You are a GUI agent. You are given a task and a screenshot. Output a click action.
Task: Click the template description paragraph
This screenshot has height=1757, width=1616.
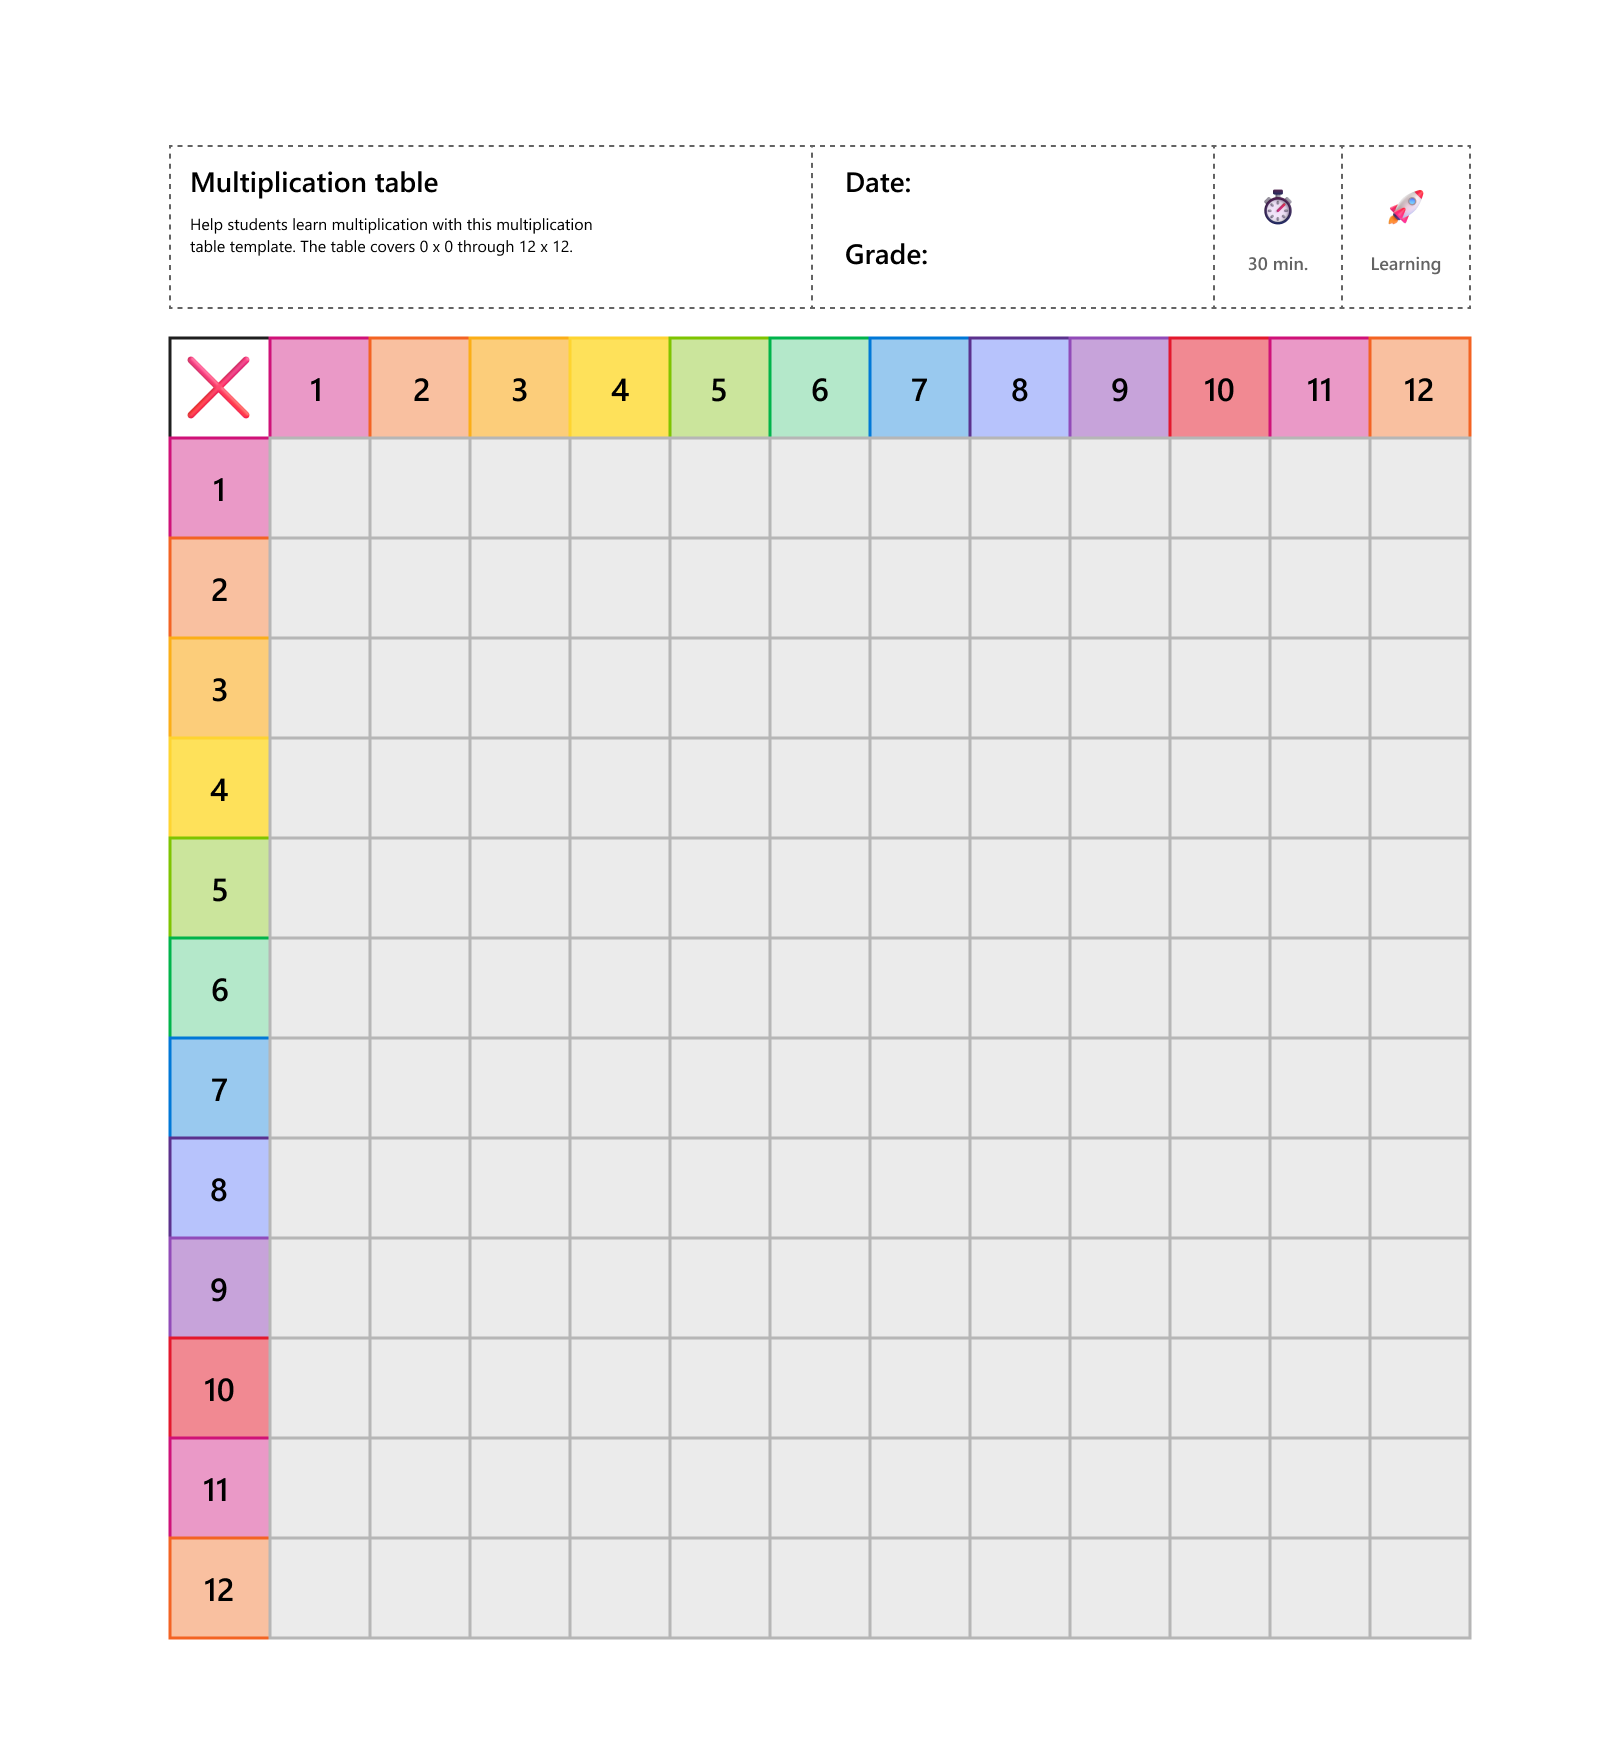coord(391,236)
